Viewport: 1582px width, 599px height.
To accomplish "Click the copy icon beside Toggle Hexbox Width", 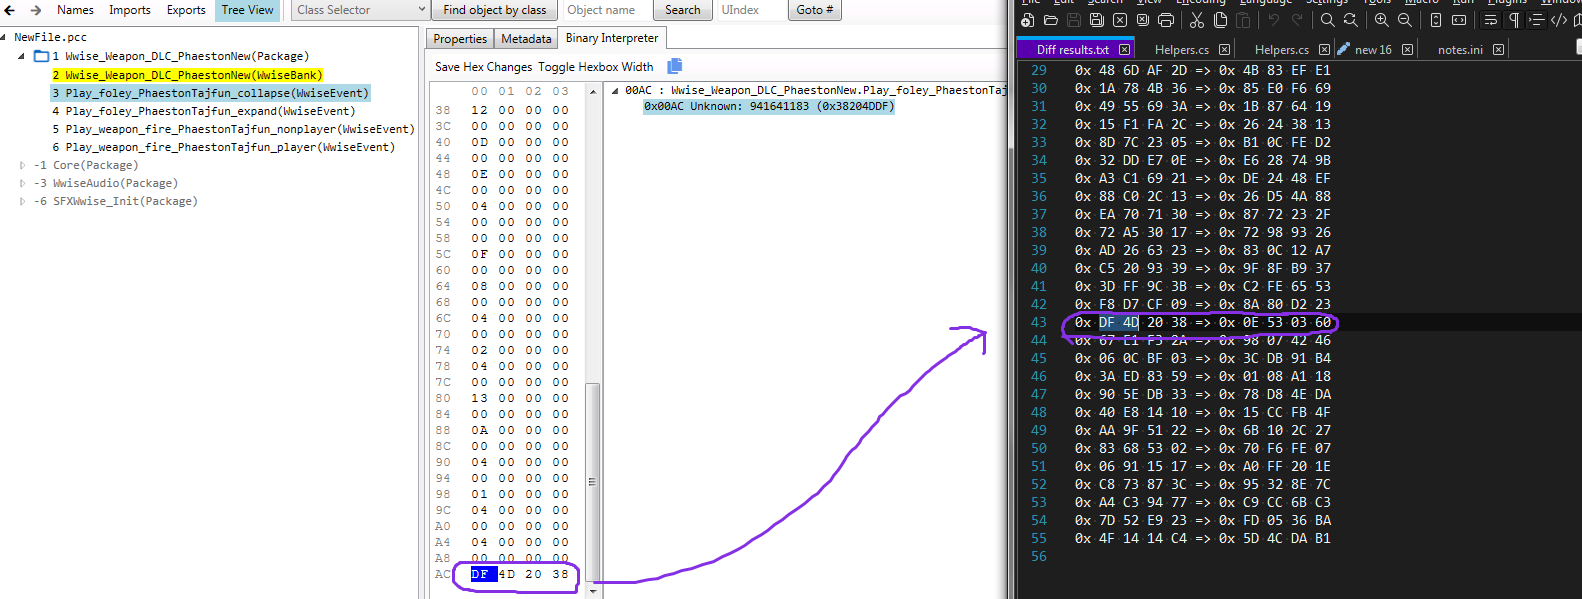I will pos(675,66).
